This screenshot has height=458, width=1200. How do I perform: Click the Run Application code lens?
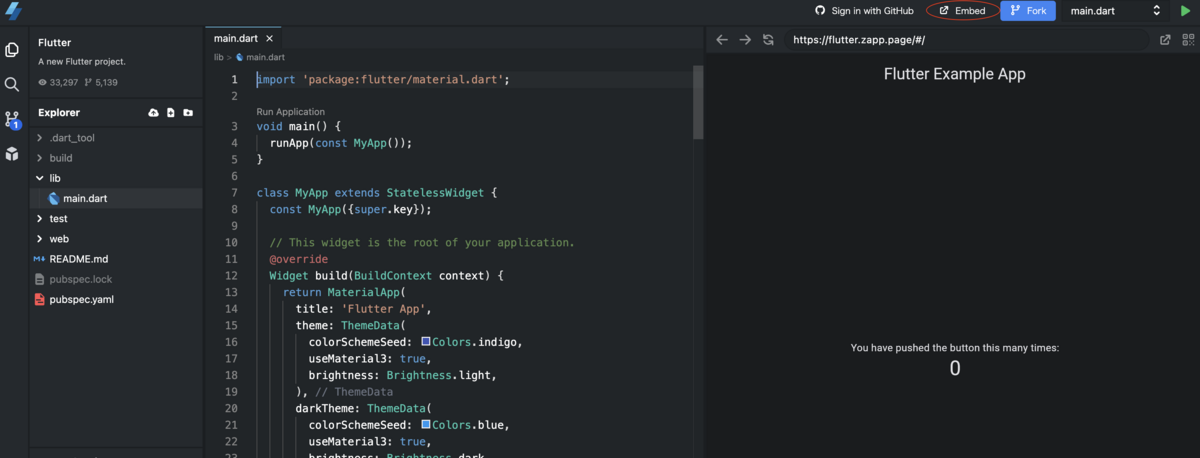click(x=291, y=112)
